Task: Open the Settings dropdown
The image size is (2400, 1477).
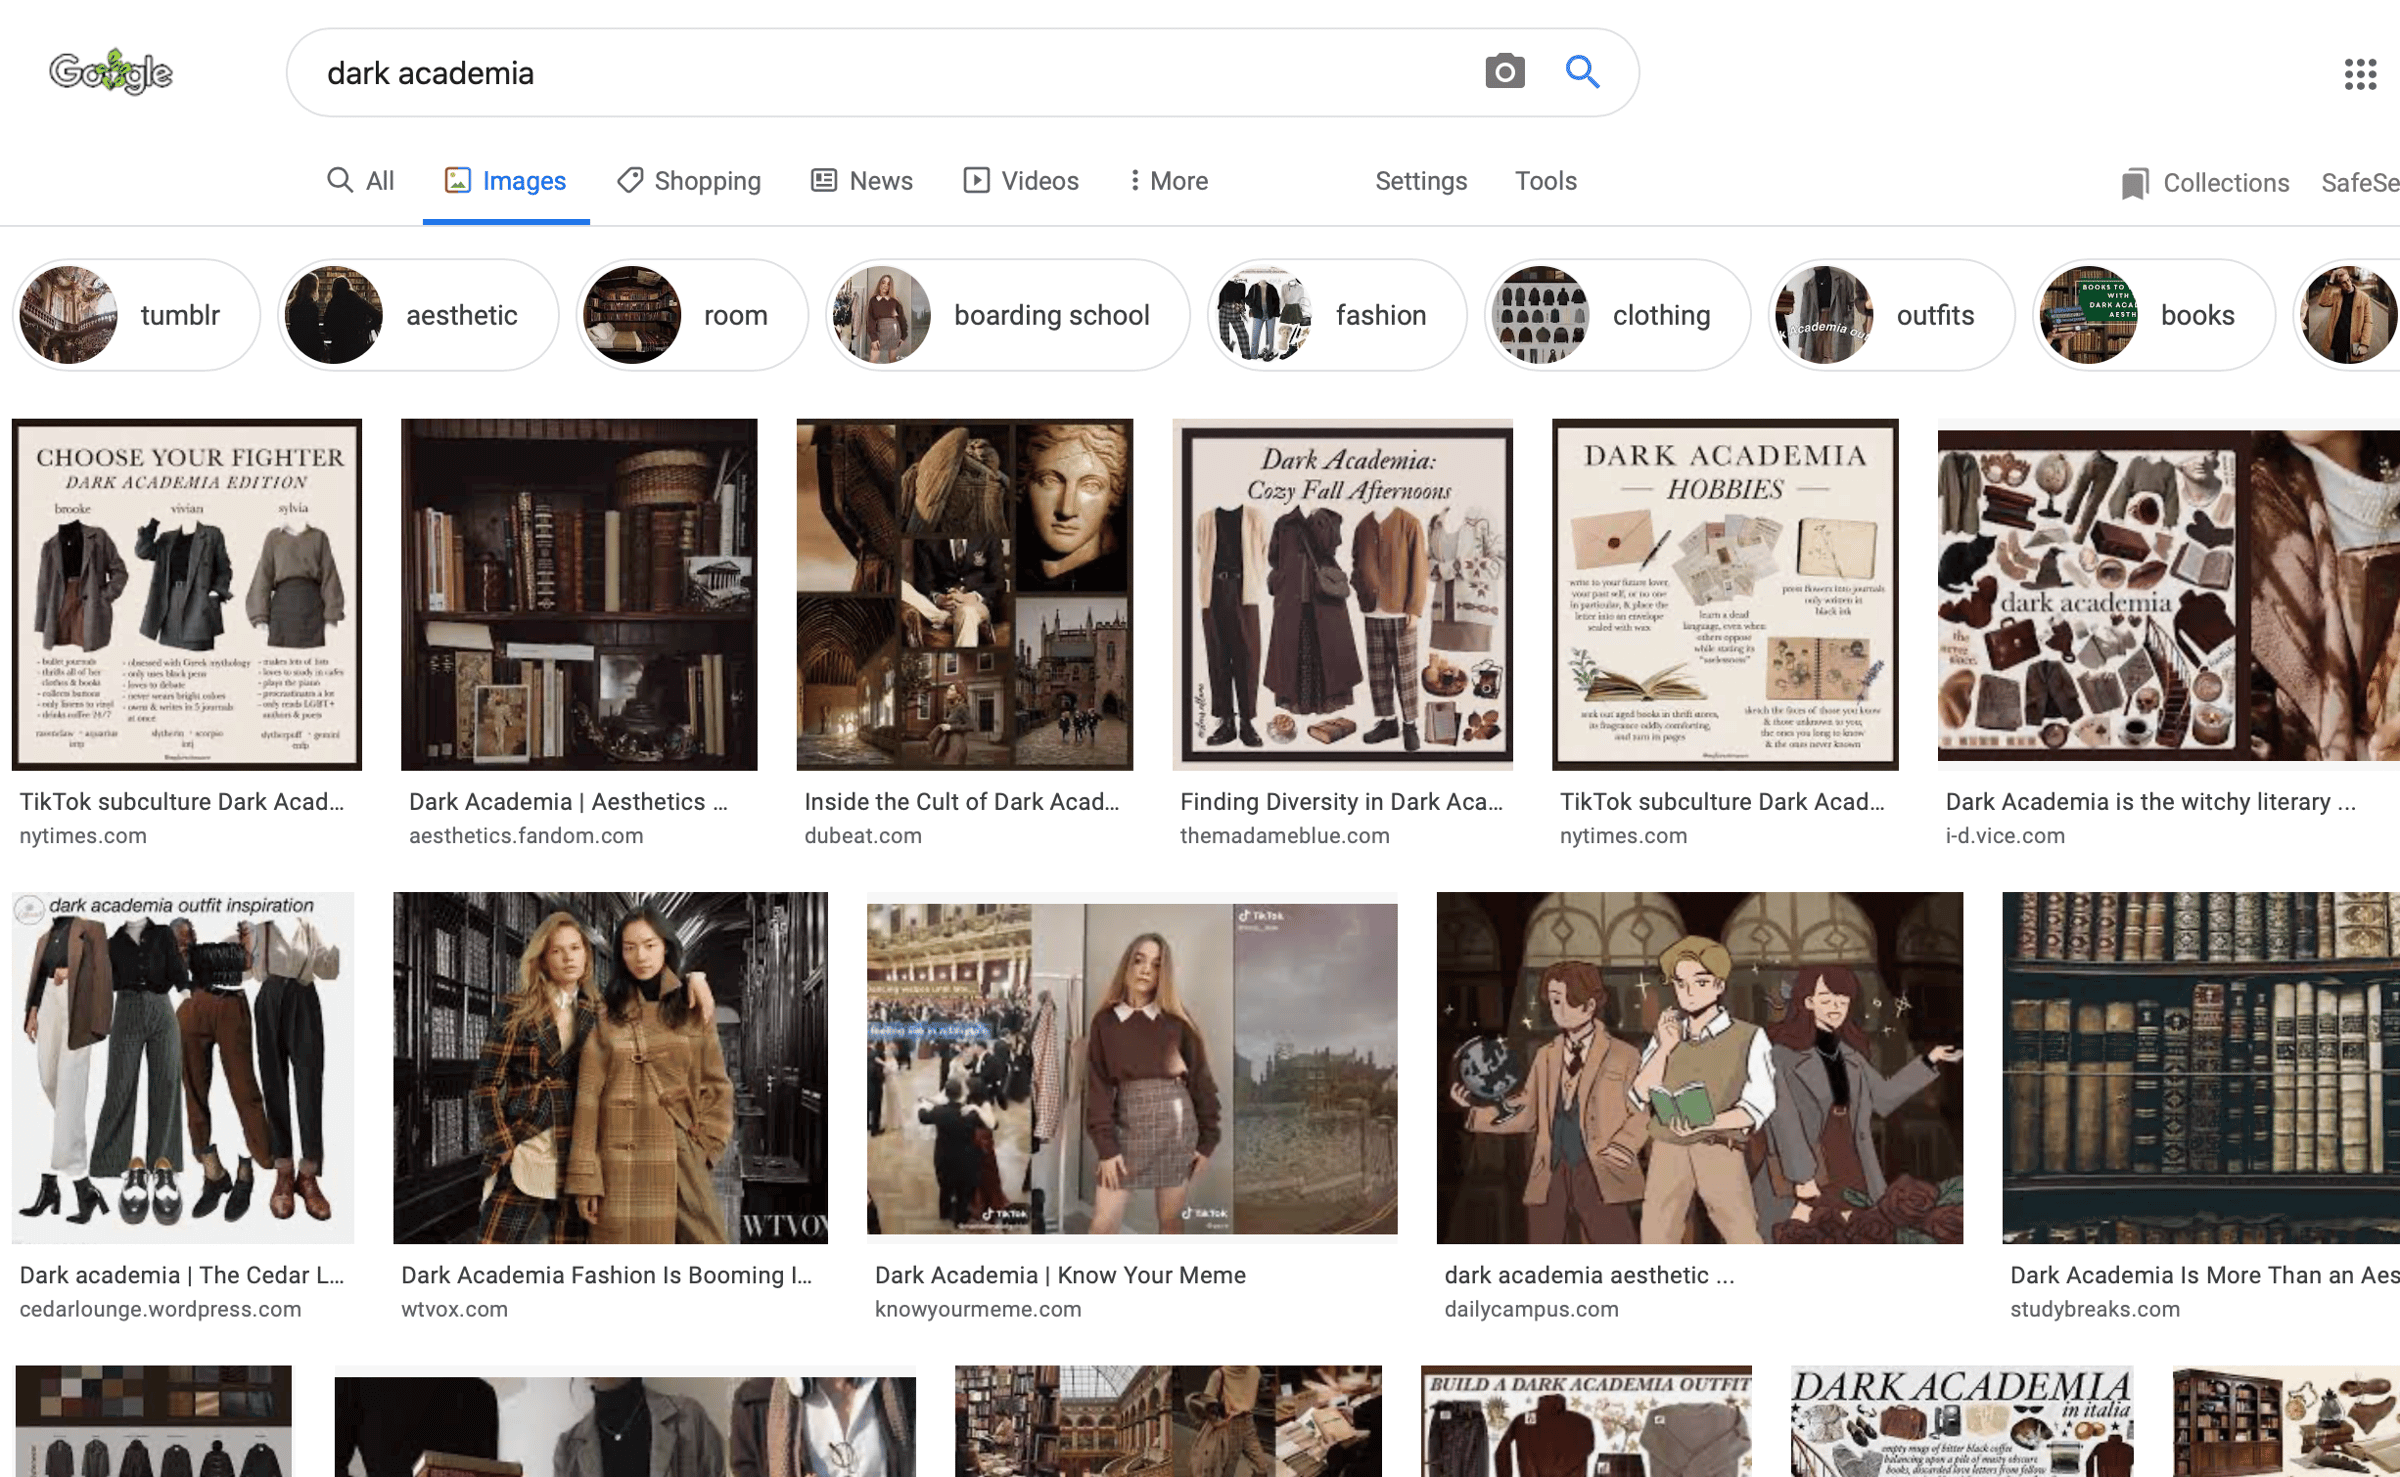Action: point(1420,181)
